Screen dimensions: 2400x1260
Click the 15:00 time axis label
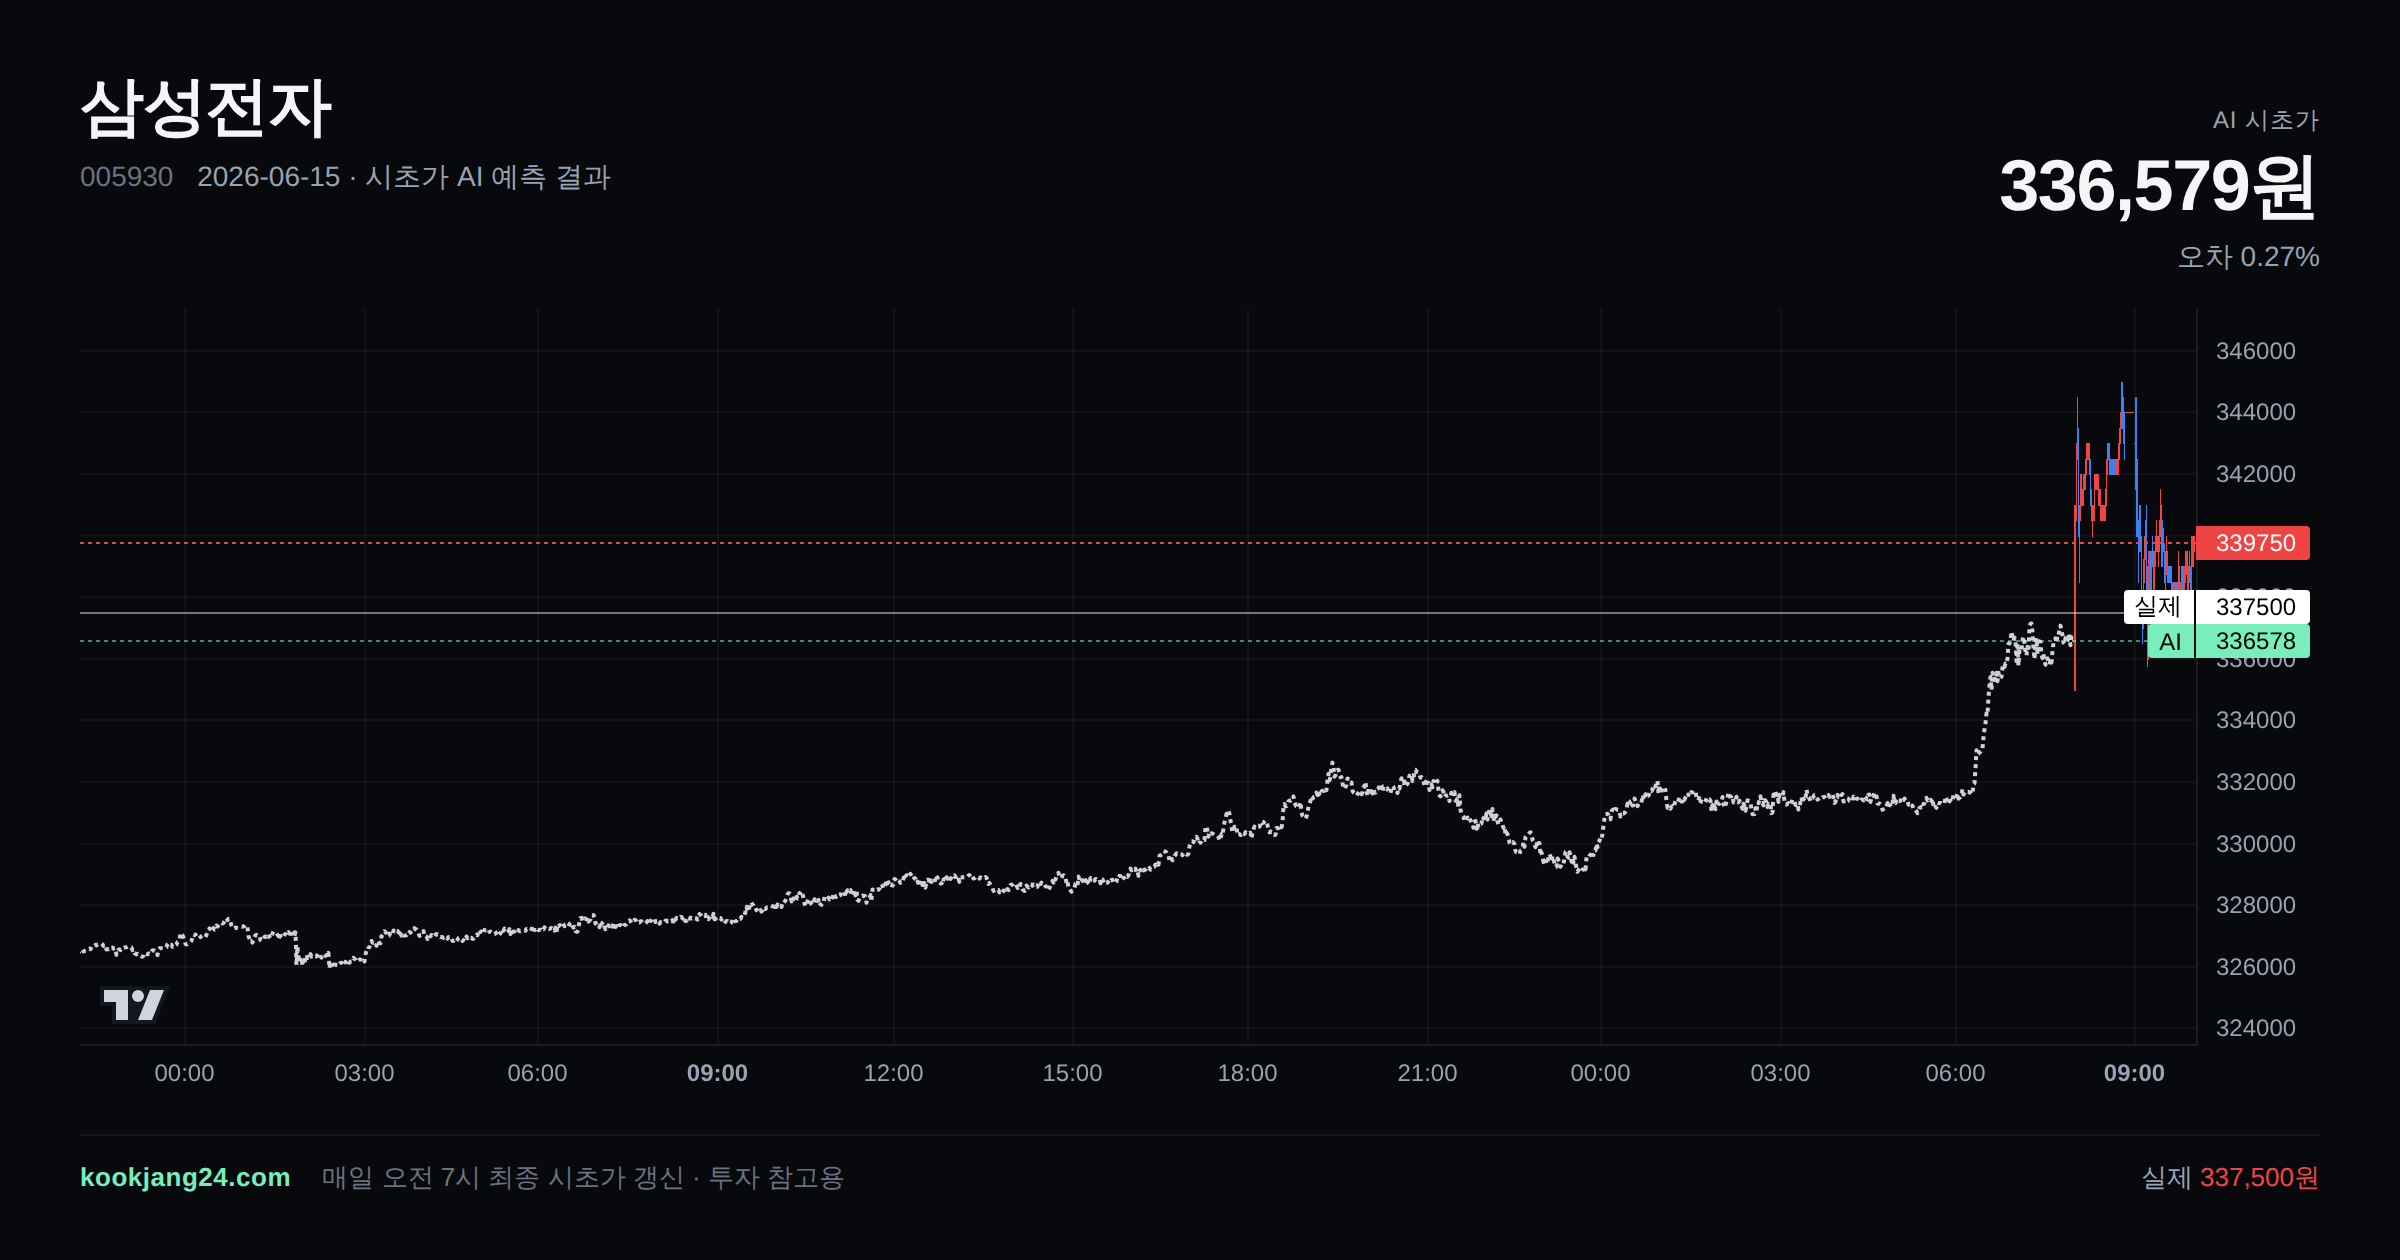1072,1073
